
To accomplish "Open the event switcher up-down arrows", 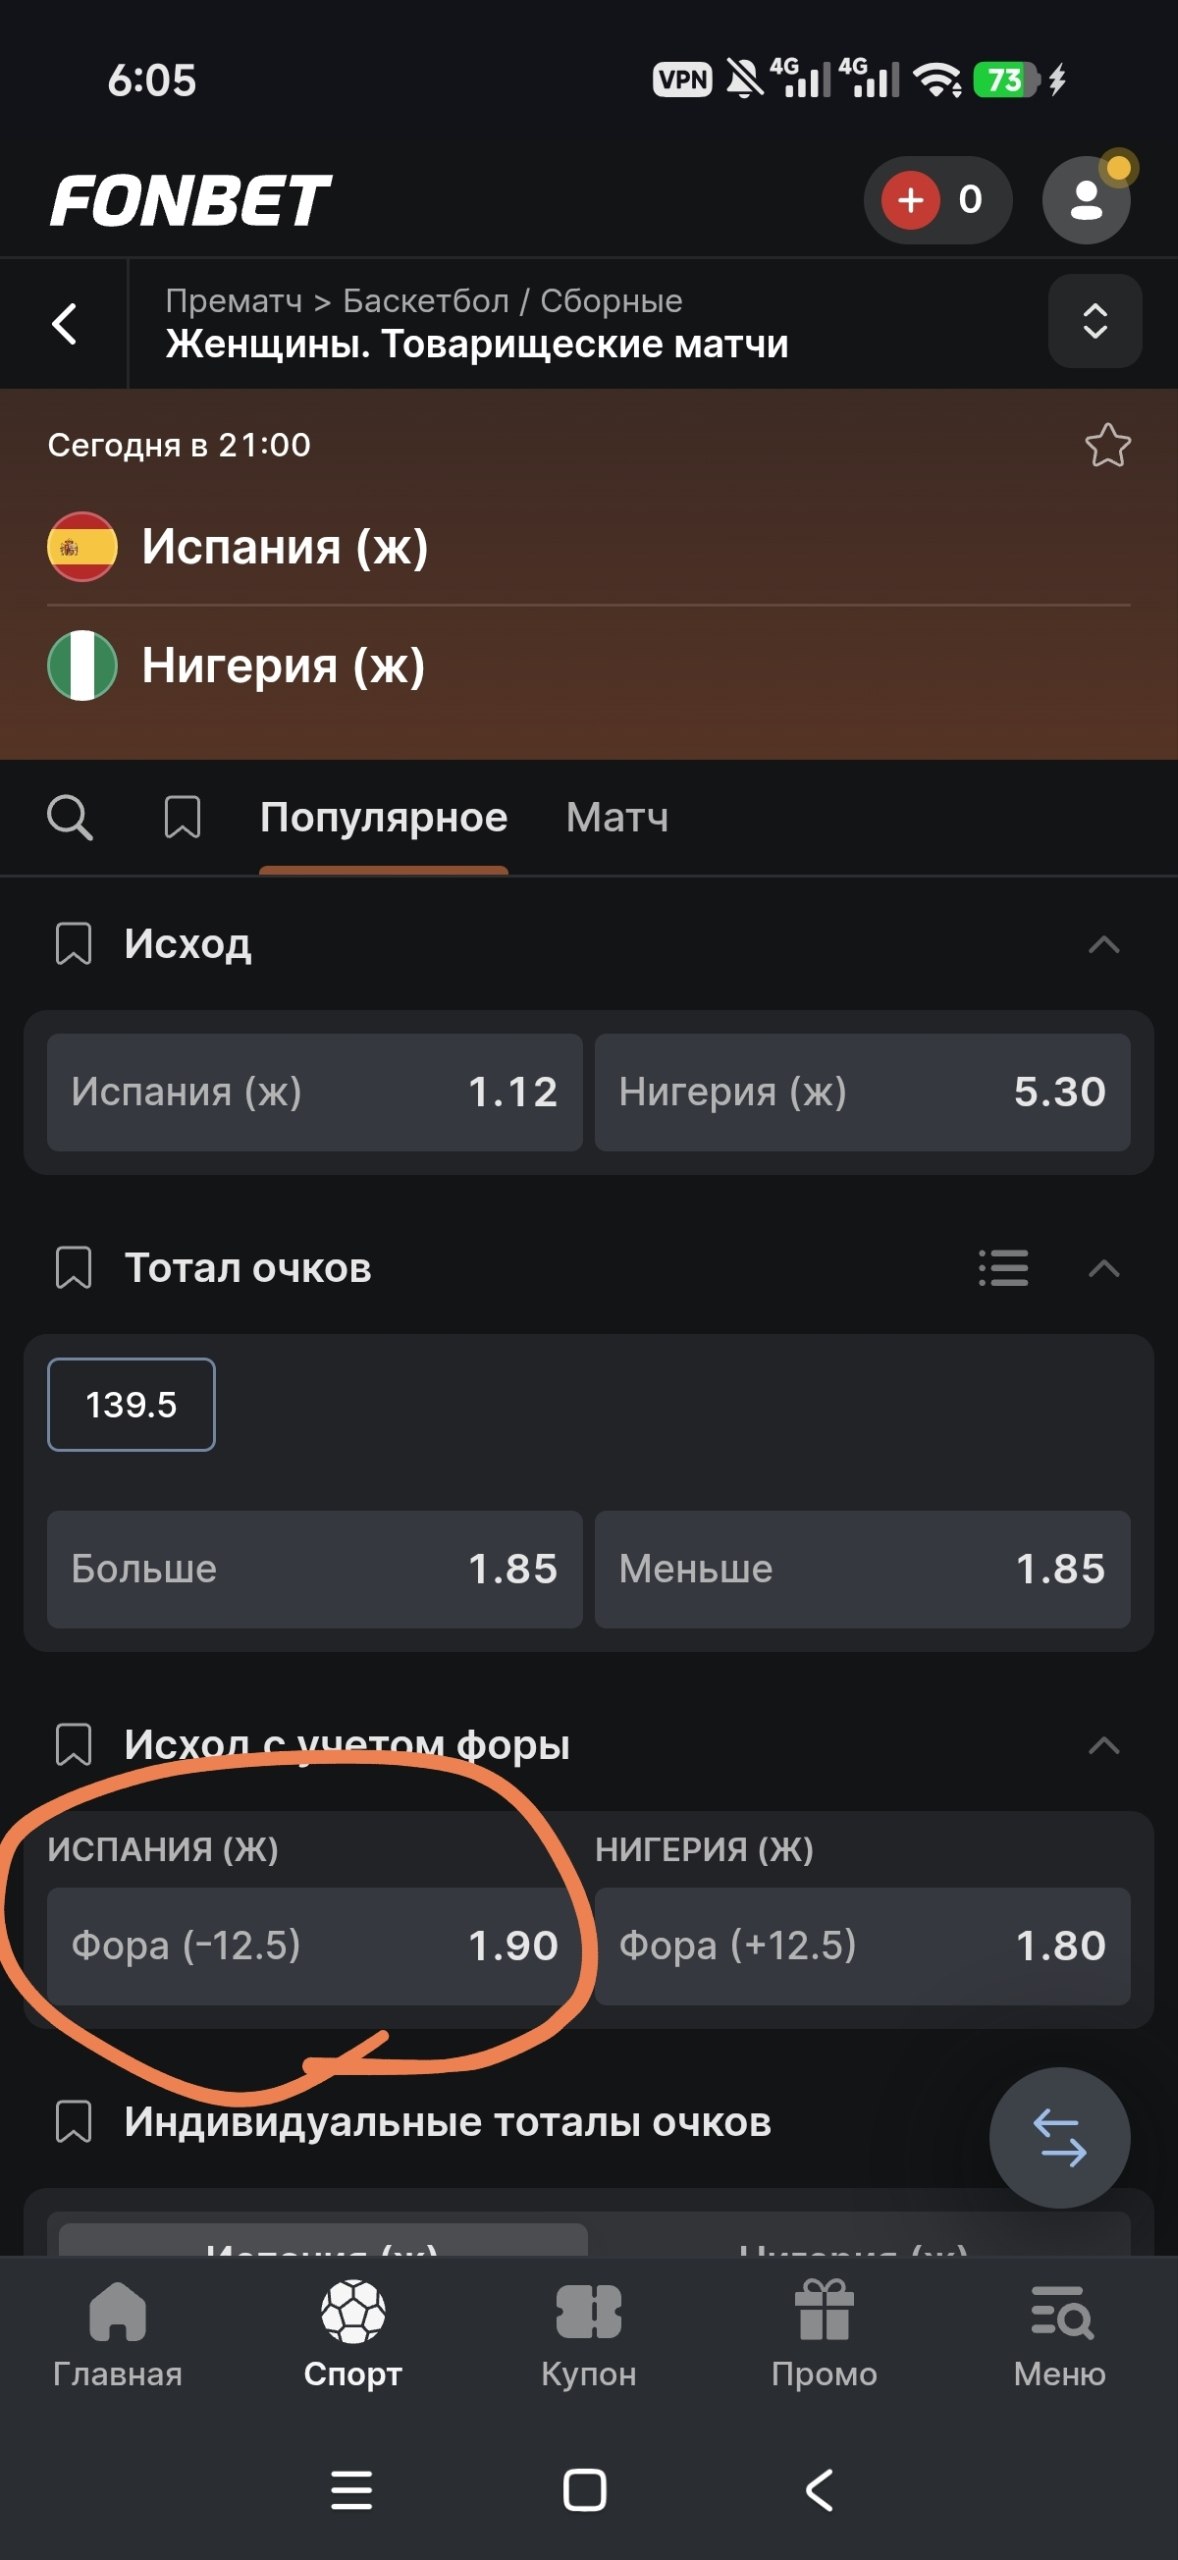I will (1095, 321).
